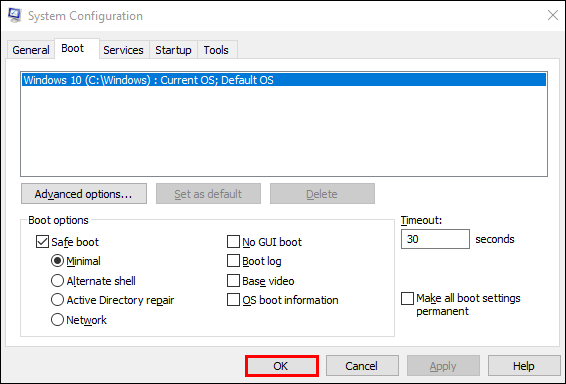This screenshot has height=384, width=566.
Task: Tick the Boot log checkbox
Action: [x=233, y=261]
